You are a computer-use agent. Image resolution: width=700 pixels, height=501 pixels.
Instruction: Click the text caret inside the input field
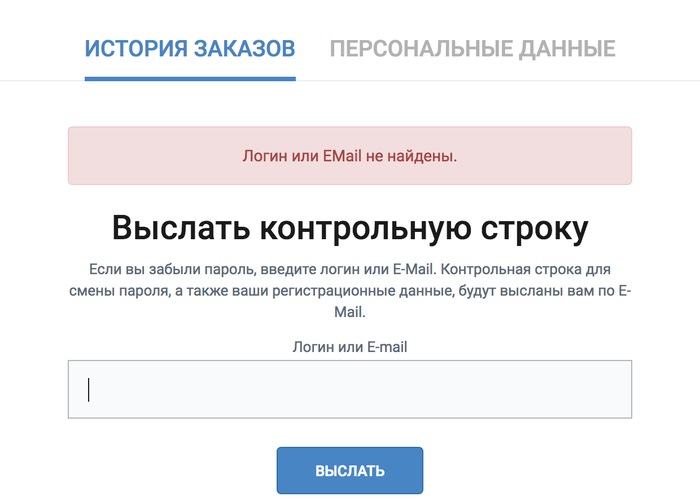coord(89,389)
